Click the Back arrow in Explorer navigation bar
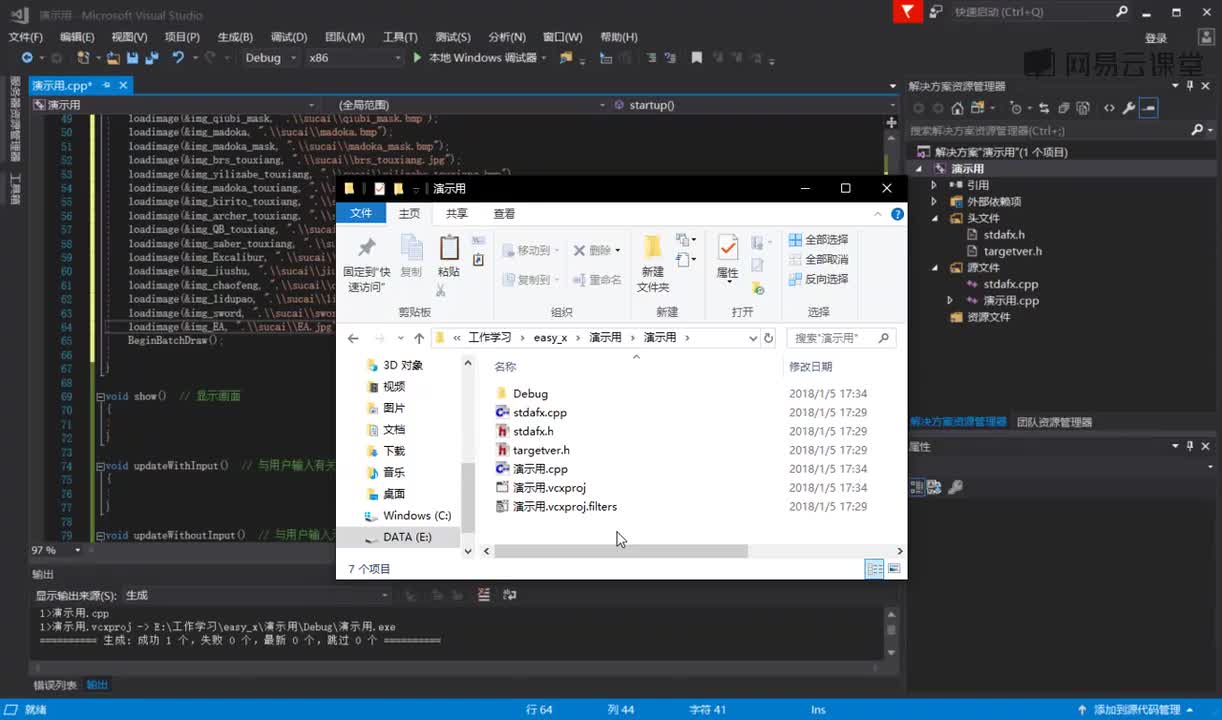Image resolution: width=1222 pixels, height=720 pixels. [x=353, y=338]
